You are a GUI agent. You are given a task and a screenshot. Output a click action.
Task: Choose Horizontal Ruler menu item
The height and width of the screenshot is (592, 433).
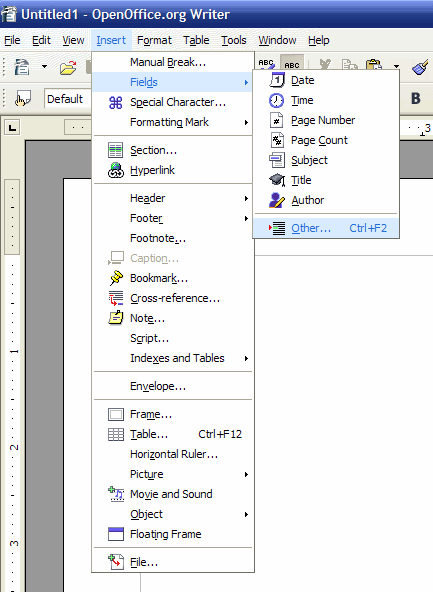coord(173,454)
